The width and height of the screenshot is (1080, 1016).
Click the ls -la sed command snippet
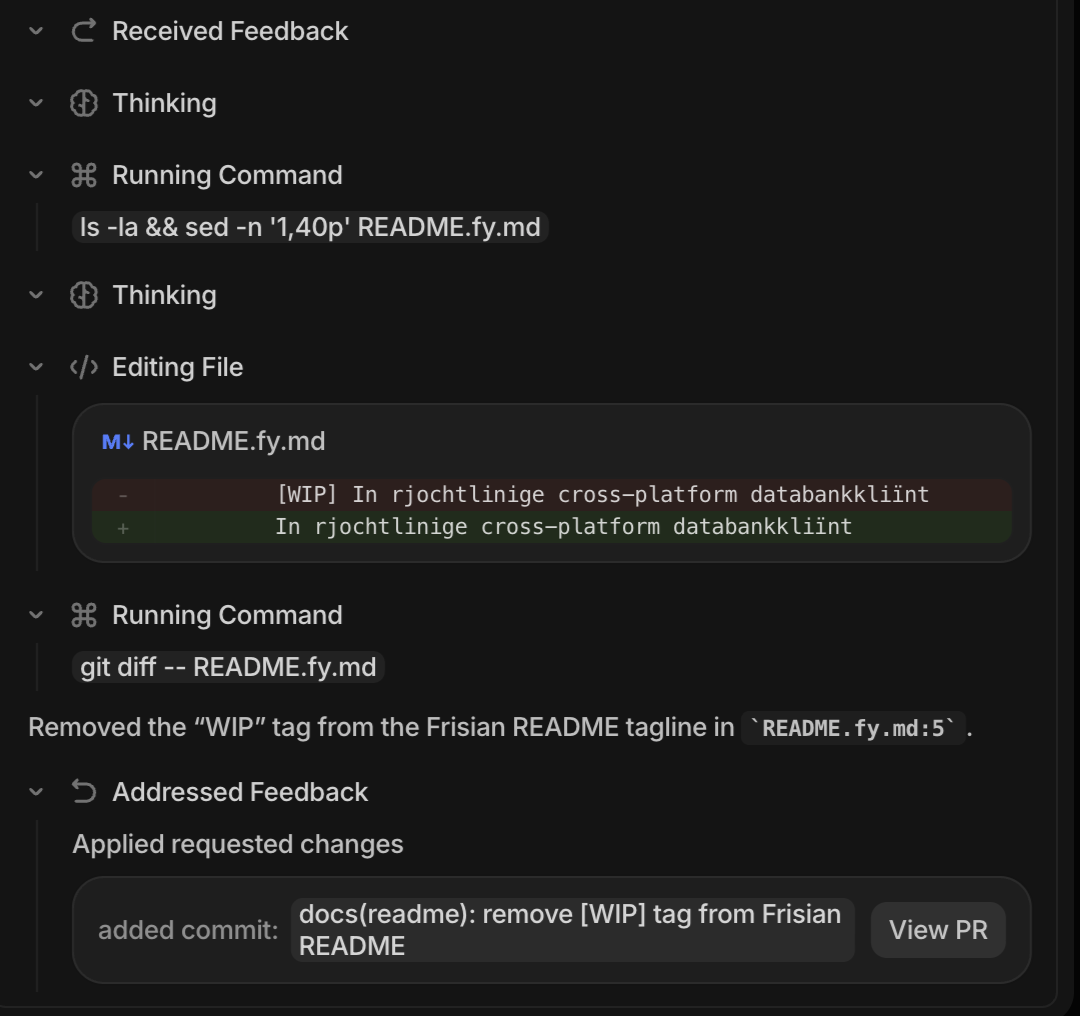tap(310, 227)
